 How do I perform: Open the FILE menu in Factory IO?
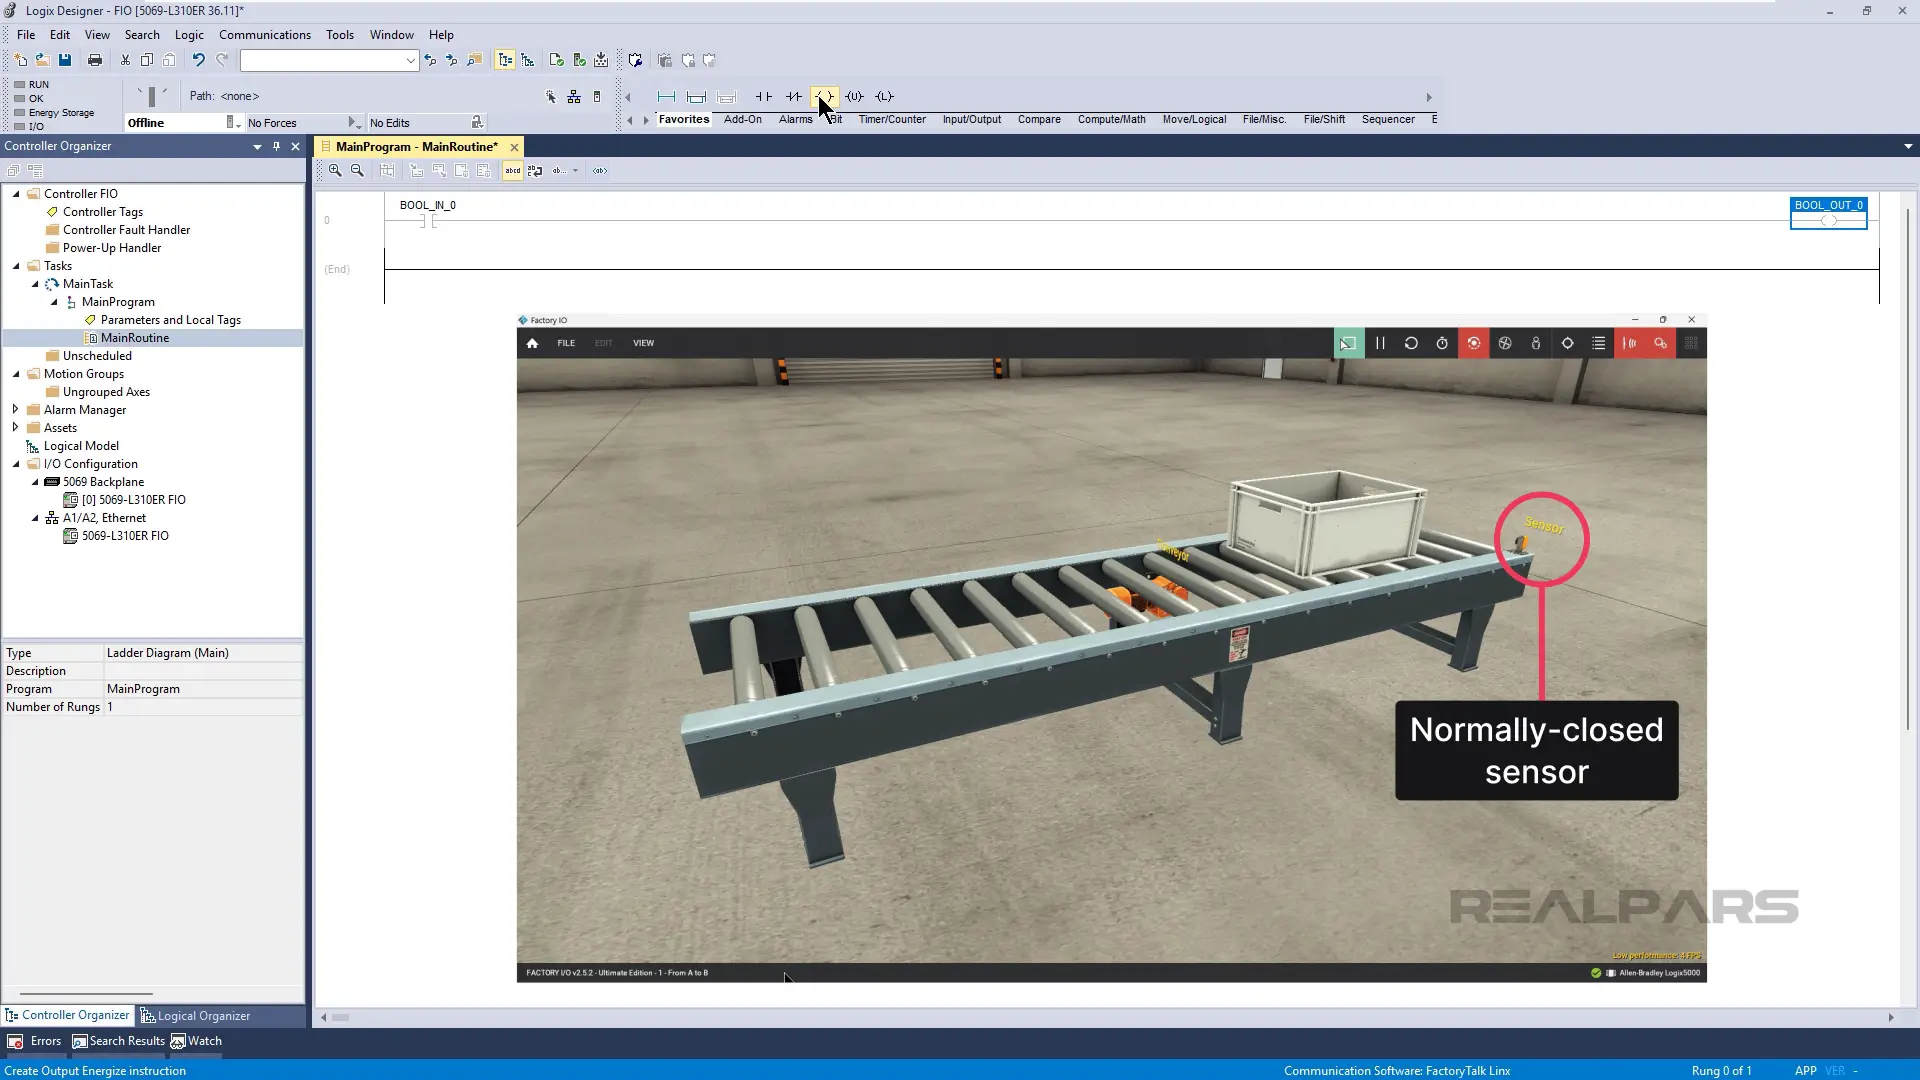pos(566,343)
